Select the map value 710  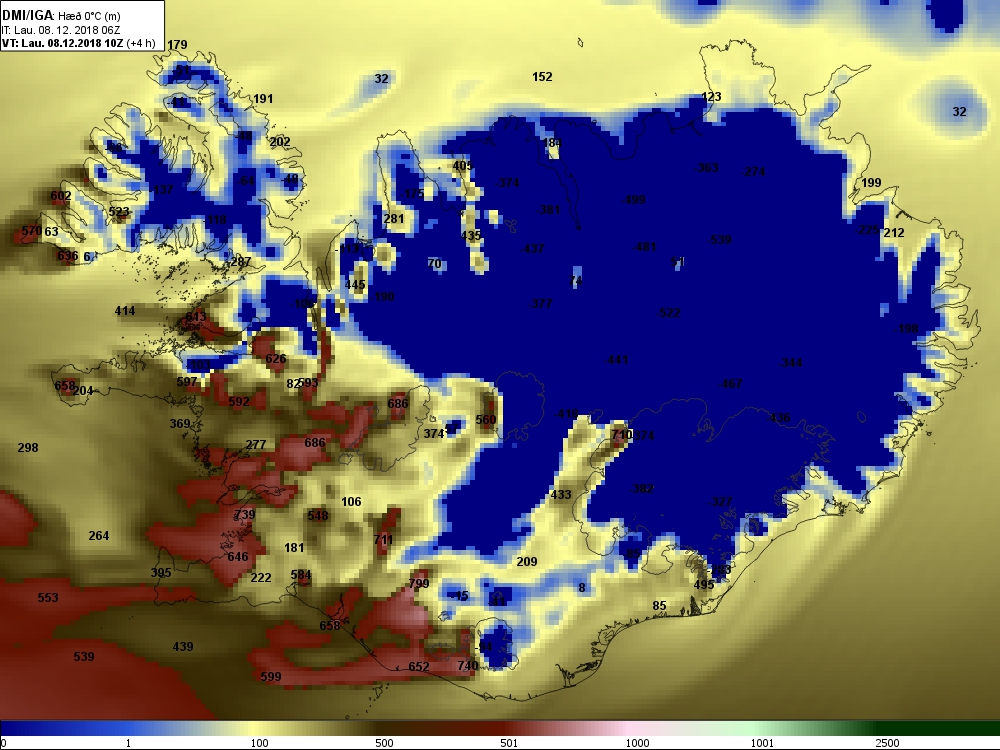[x=621, y=434]
